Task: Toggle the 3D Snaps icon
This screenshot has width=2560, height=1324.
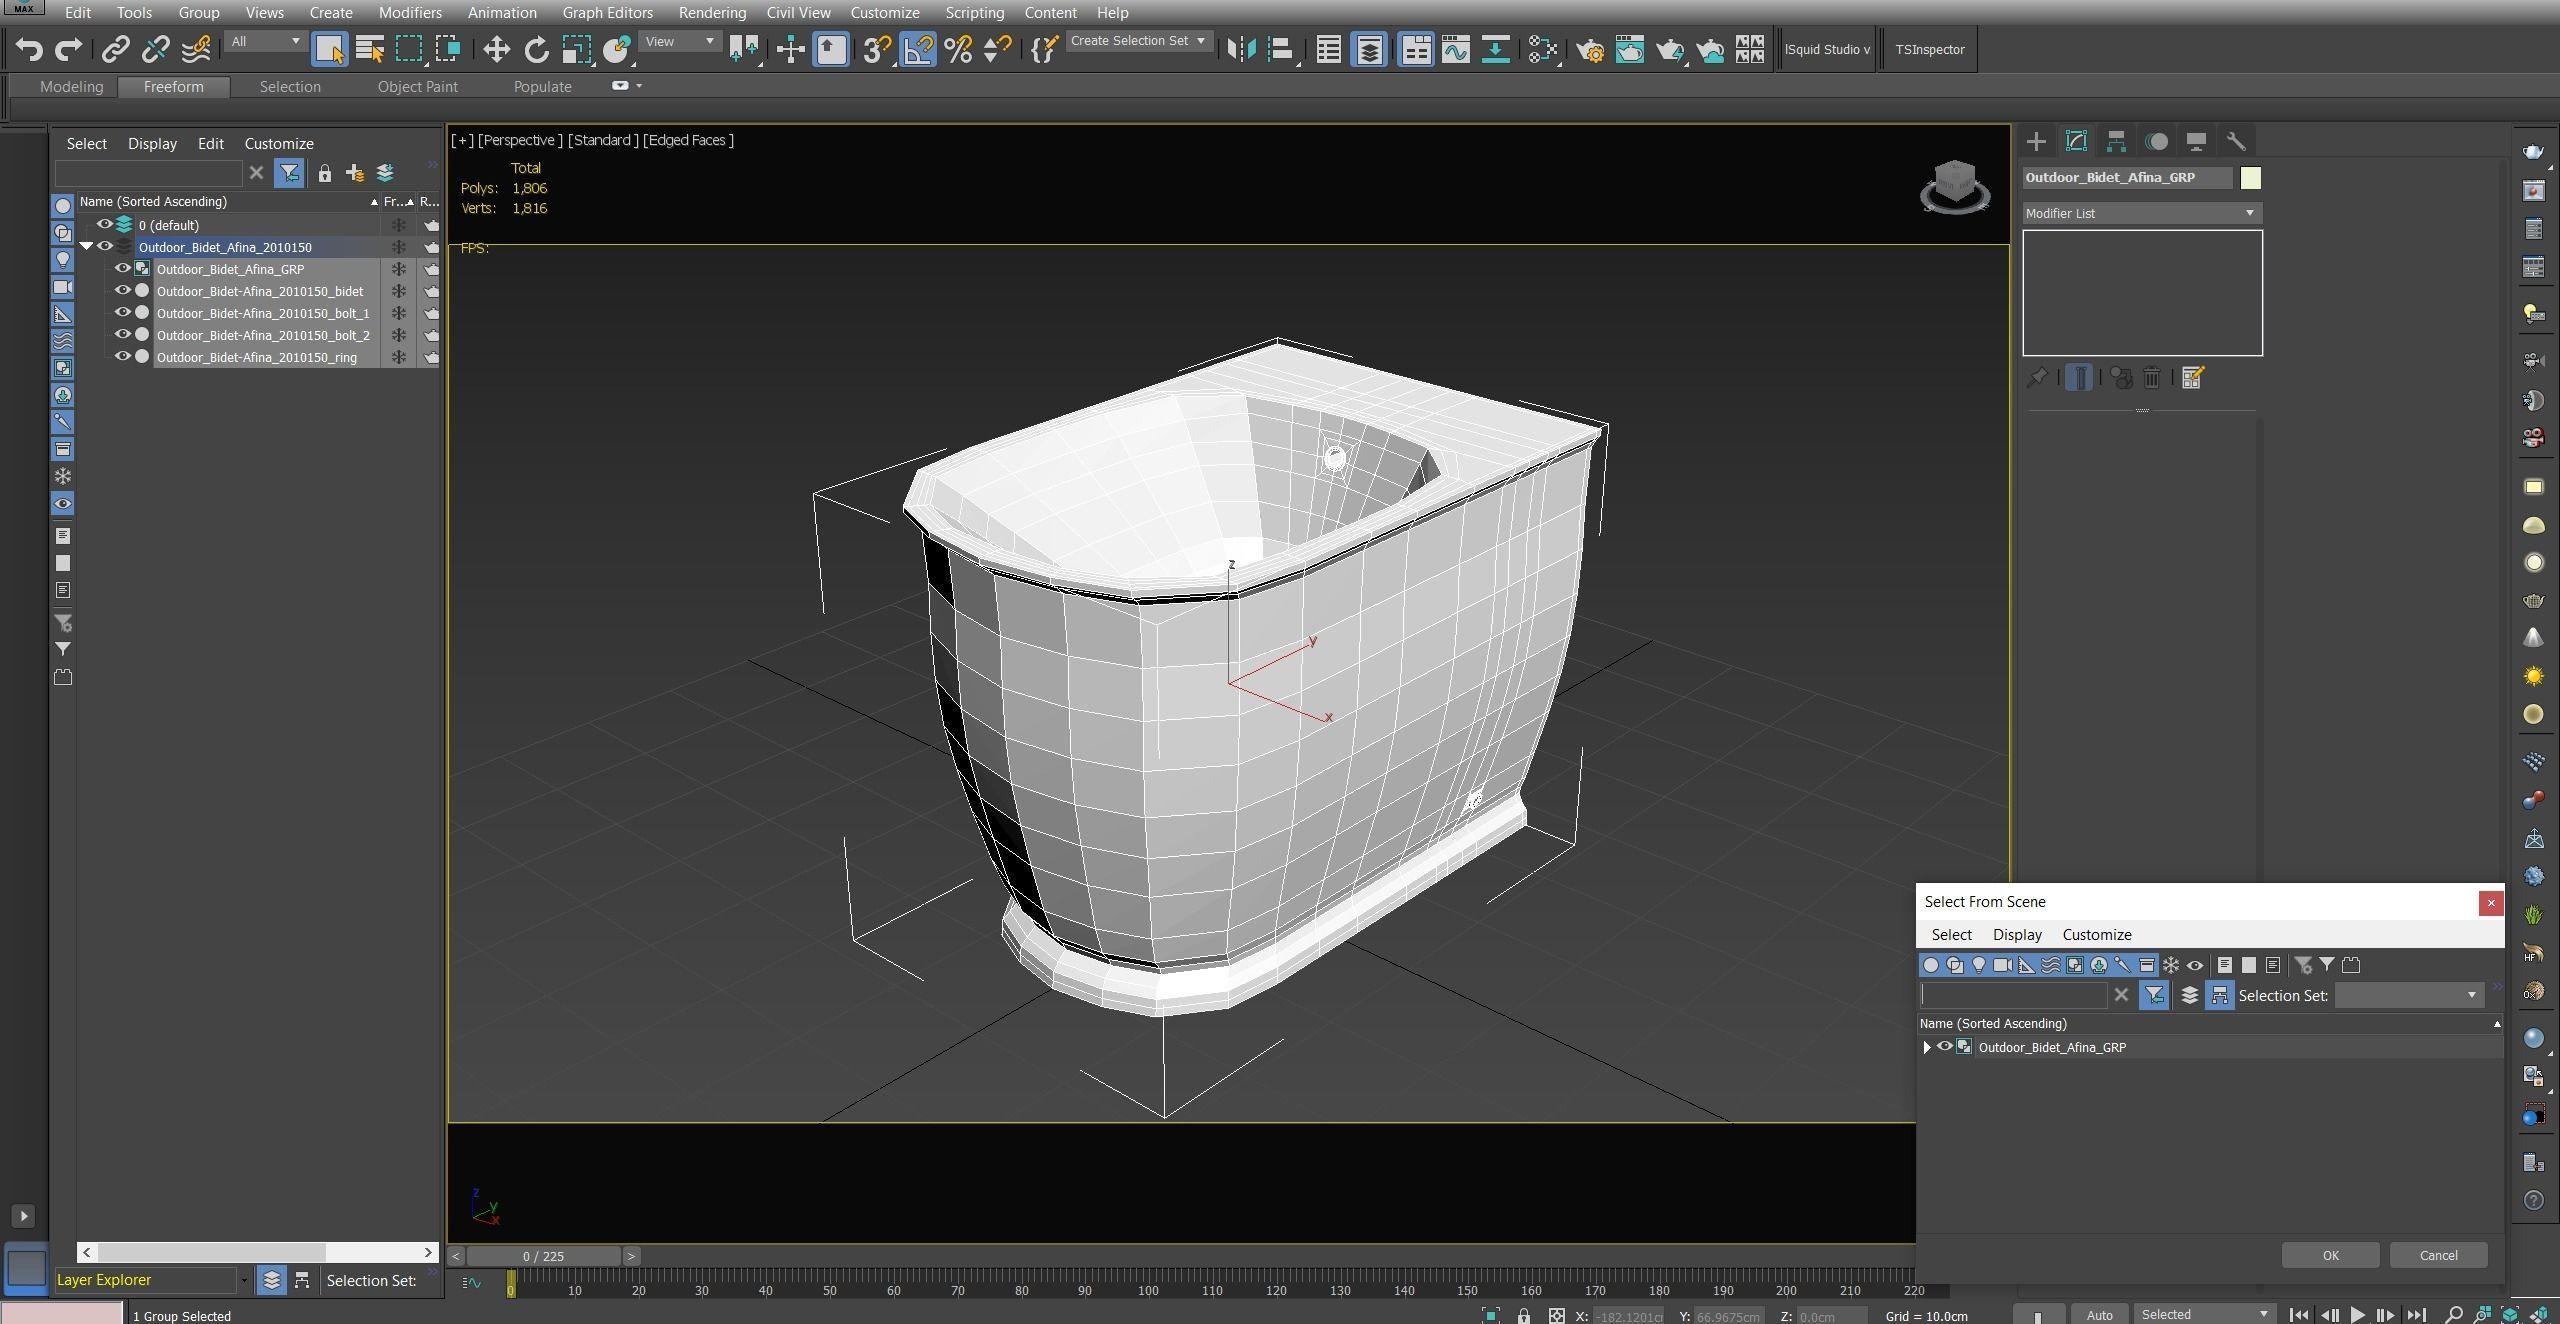Action: pyautogui.click(x=877, y=49)
